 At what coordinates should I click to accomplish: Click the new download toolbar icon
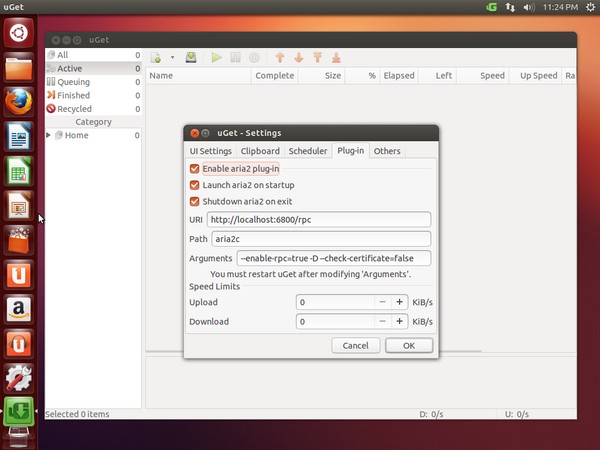(x=156, y=58)
